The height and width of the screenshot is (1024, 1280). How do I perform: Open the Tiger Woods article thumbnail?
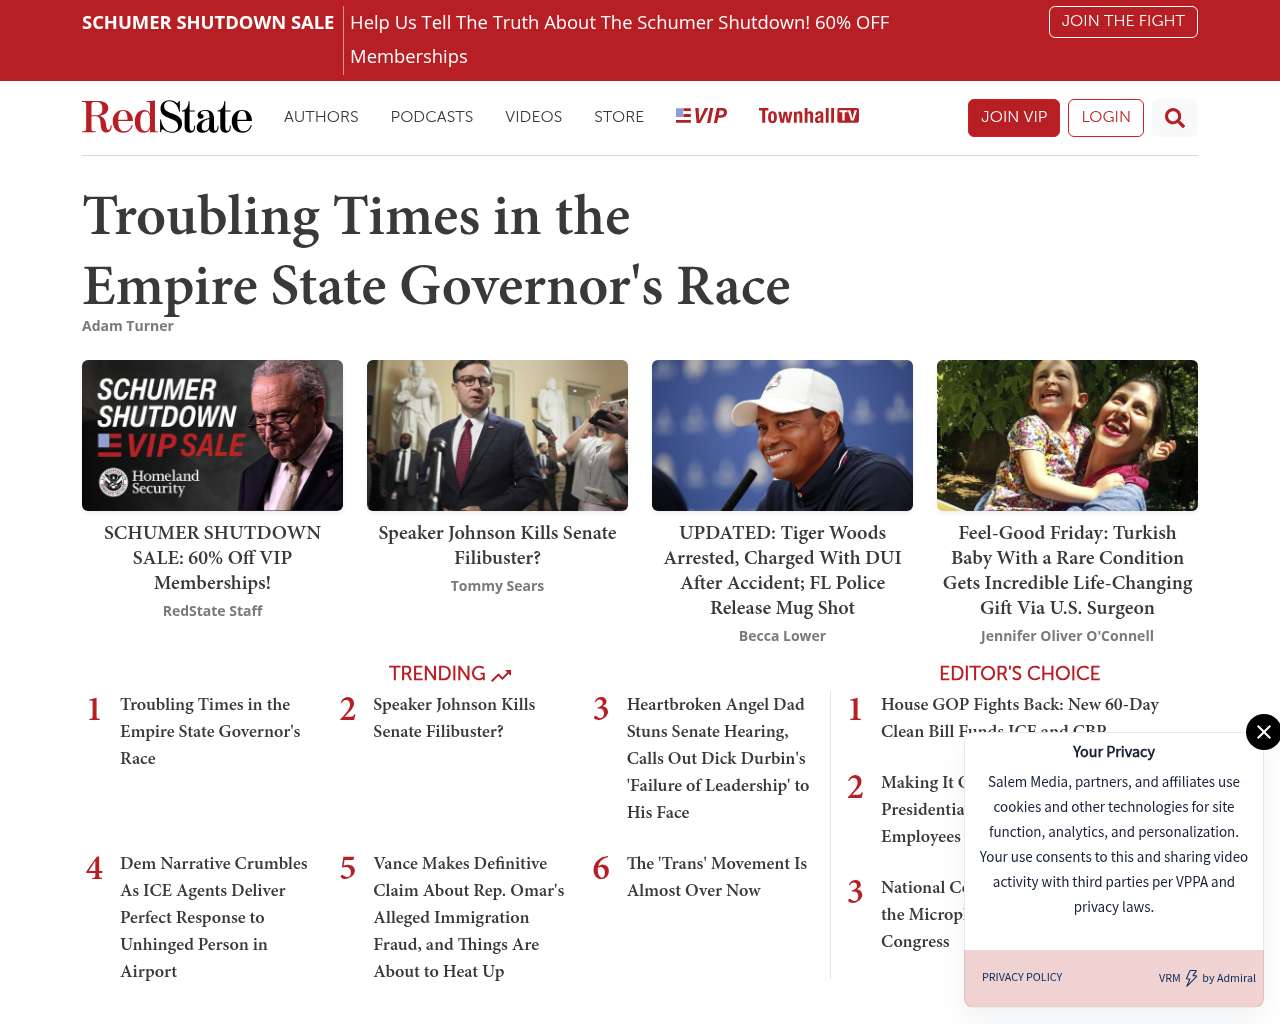(x=782, y=435)
